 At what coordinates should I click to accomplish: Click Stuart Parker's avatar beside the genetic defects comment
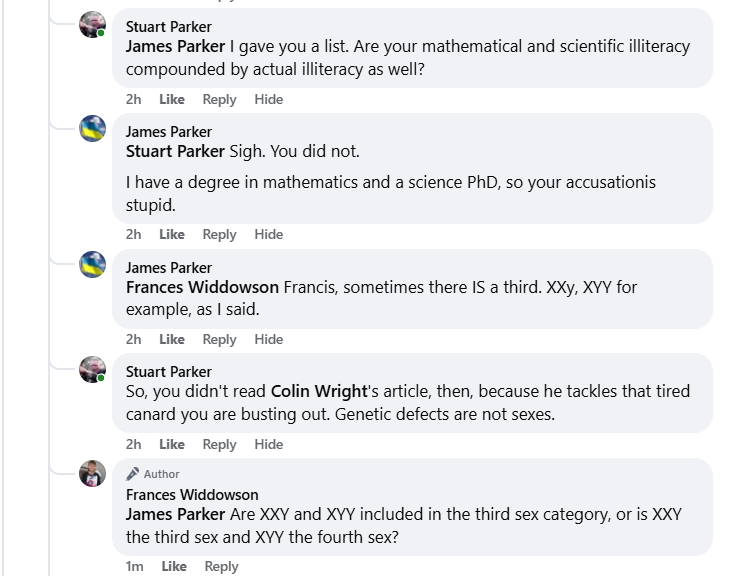click(x=93, y=370)
